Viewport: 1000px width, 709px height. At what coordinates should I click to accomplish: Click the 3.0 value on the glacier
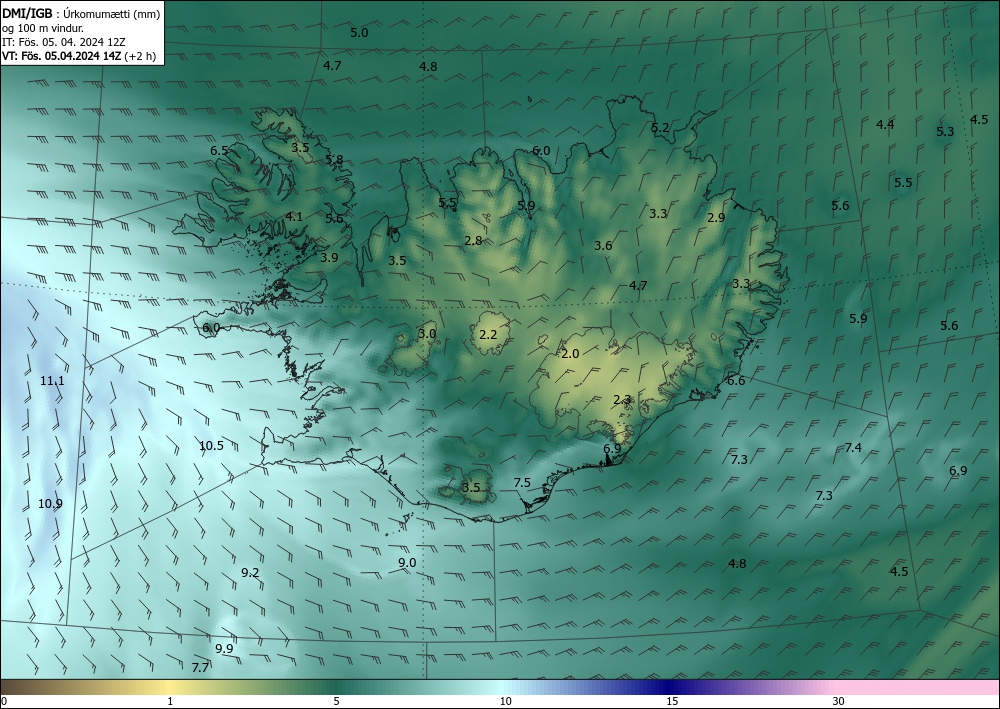pyautogui.click(x=427, y=333)
